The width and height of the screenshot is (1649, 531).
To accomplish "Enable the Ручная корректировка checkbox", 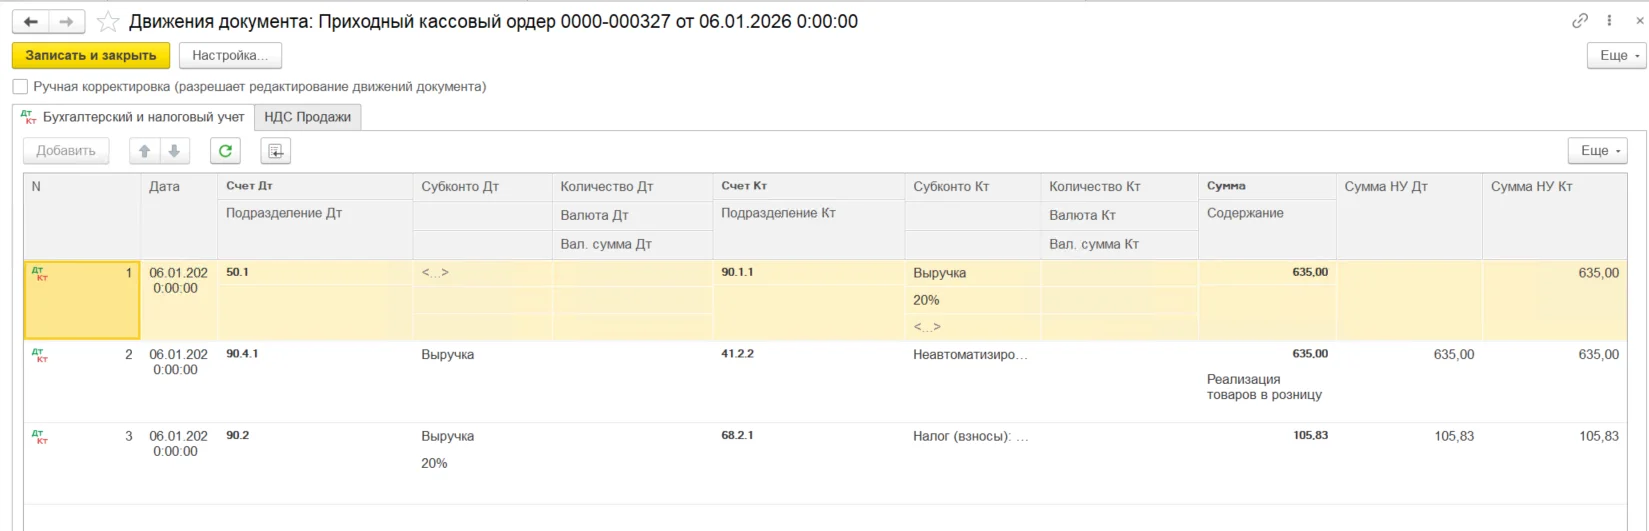I will coord(20,87).
